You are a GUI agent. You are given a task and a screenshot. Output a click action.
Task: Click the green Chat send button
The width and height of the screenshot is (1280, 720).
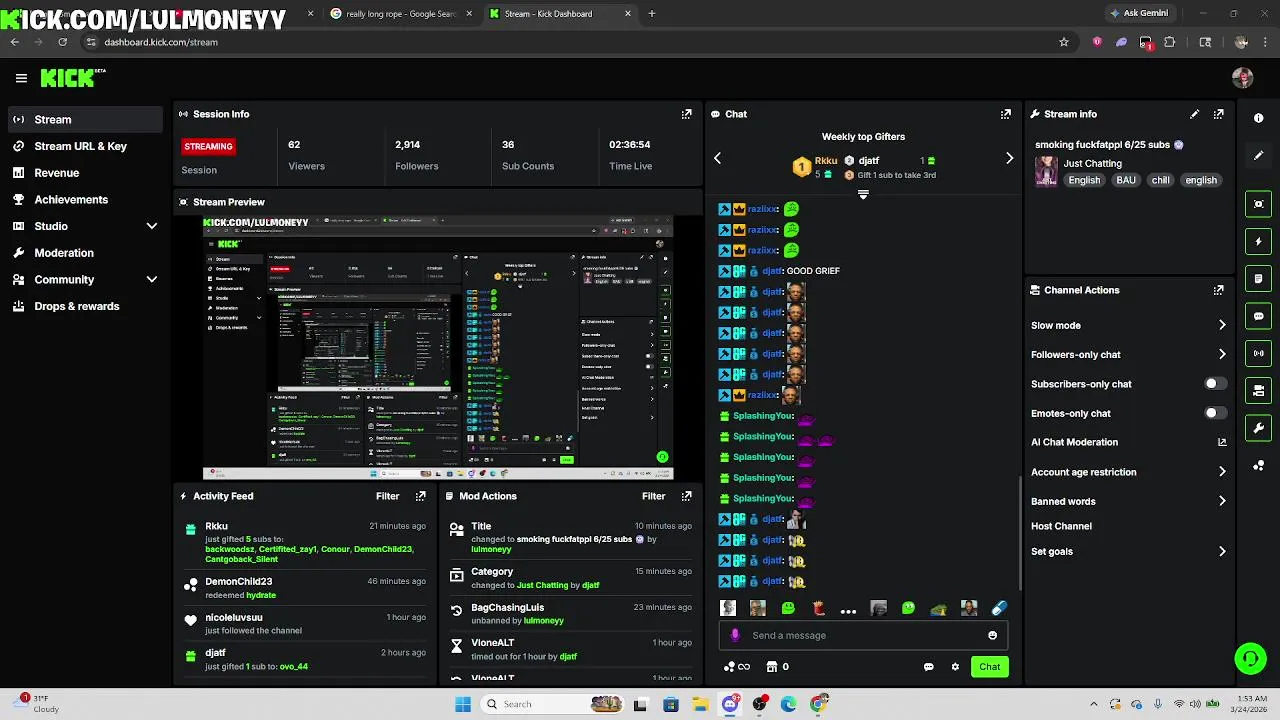point(989,667)
